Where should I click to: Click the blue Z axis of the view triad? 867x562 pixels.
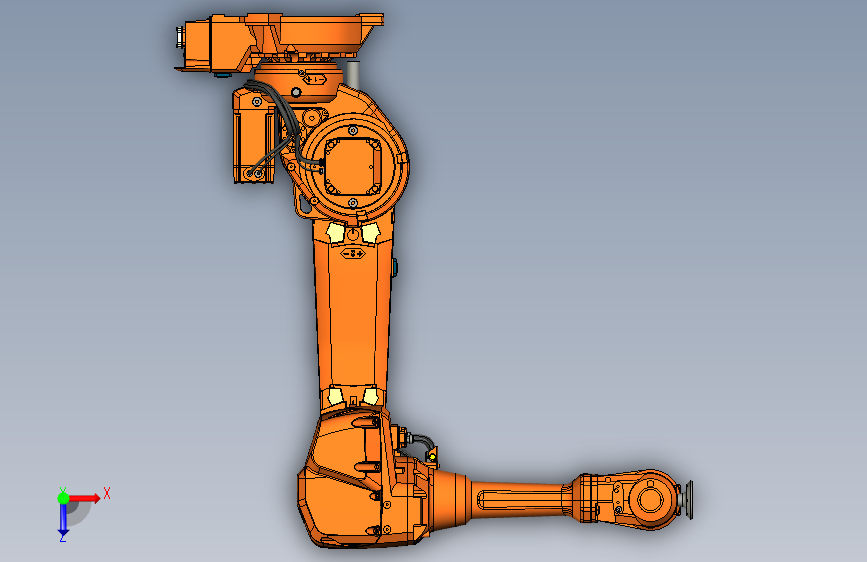[63, 520]
